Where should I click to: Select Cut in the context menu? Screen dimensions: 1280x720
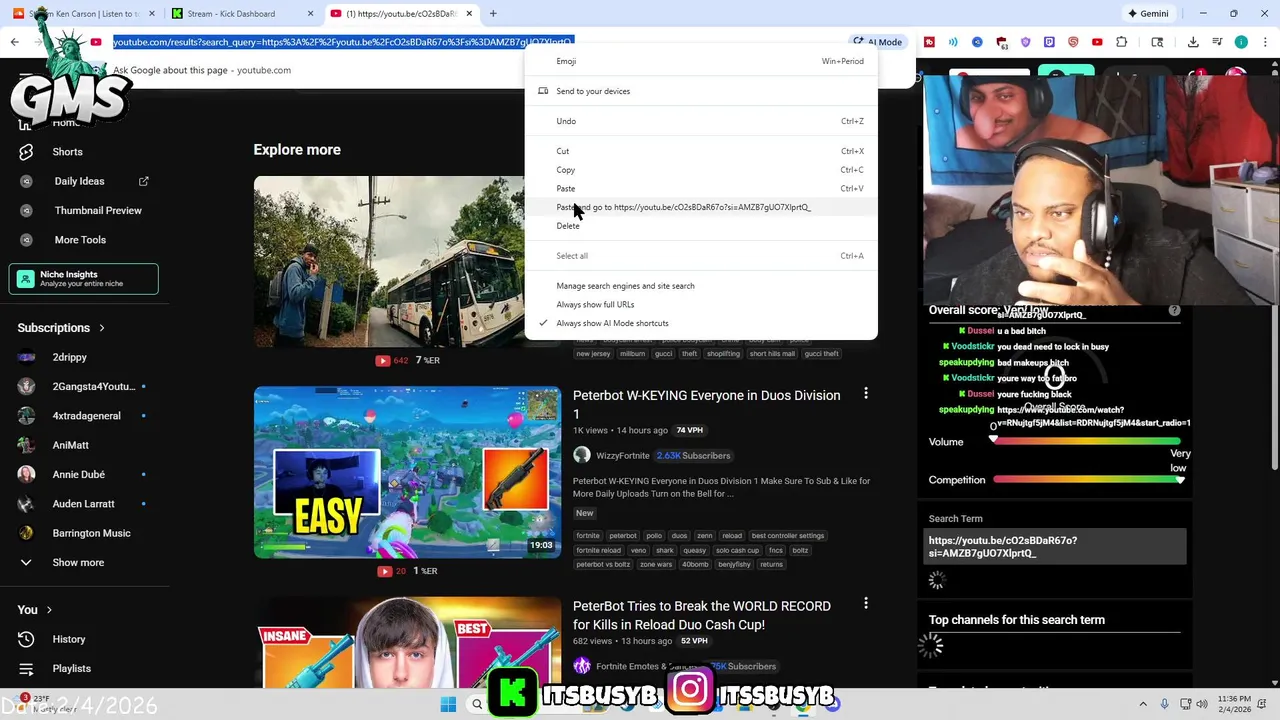pyautogui.click(x=701, y=151)
